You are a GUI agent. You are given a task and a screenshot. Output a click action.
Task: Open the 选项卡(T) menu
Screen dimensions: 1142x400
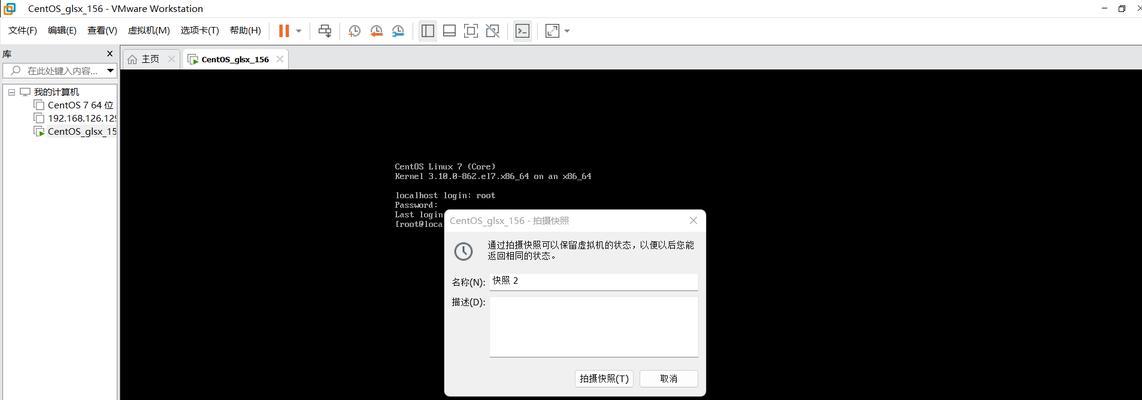click(200, 31)
